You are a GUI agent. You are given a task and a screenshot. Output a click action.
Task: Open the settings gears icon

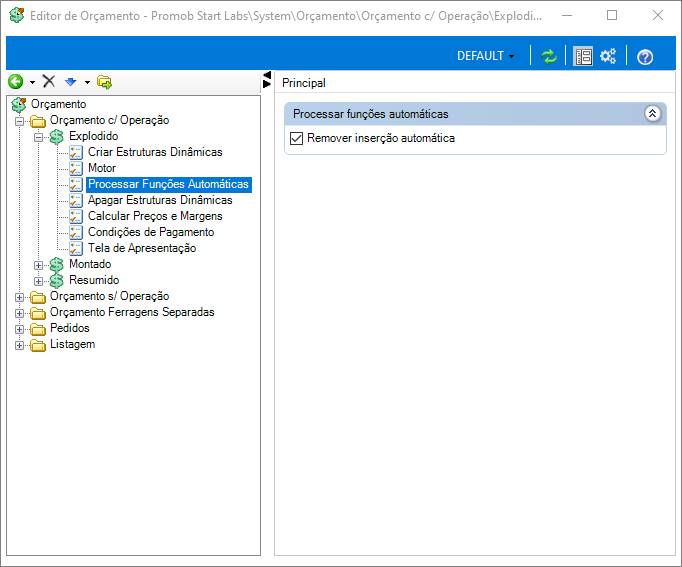[608, 56]
